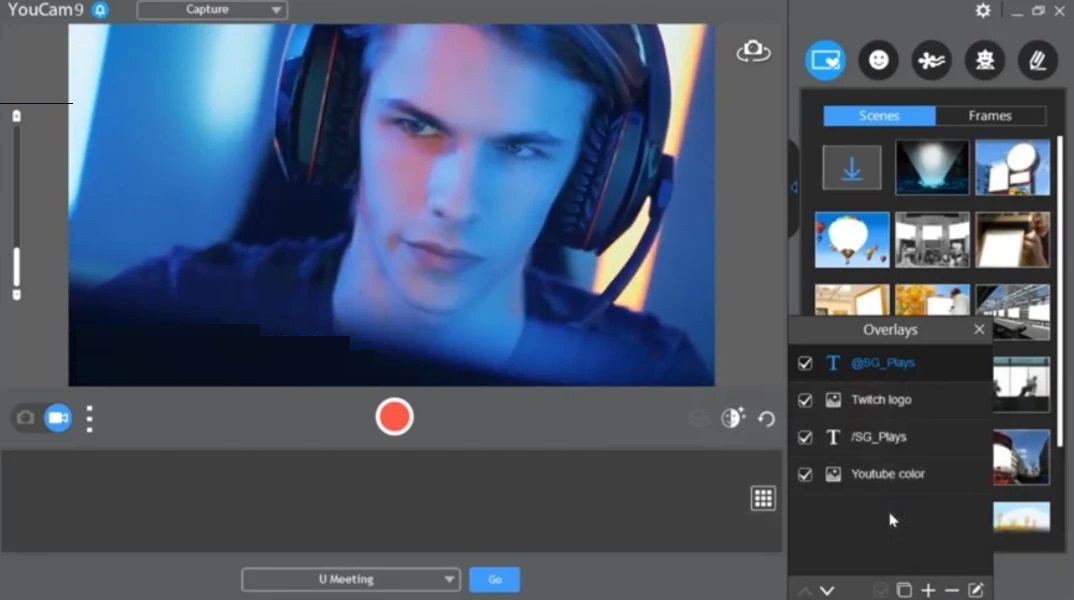
Task: Open the Drawing pencil tool panel
Action: (x=1037, y=61)
